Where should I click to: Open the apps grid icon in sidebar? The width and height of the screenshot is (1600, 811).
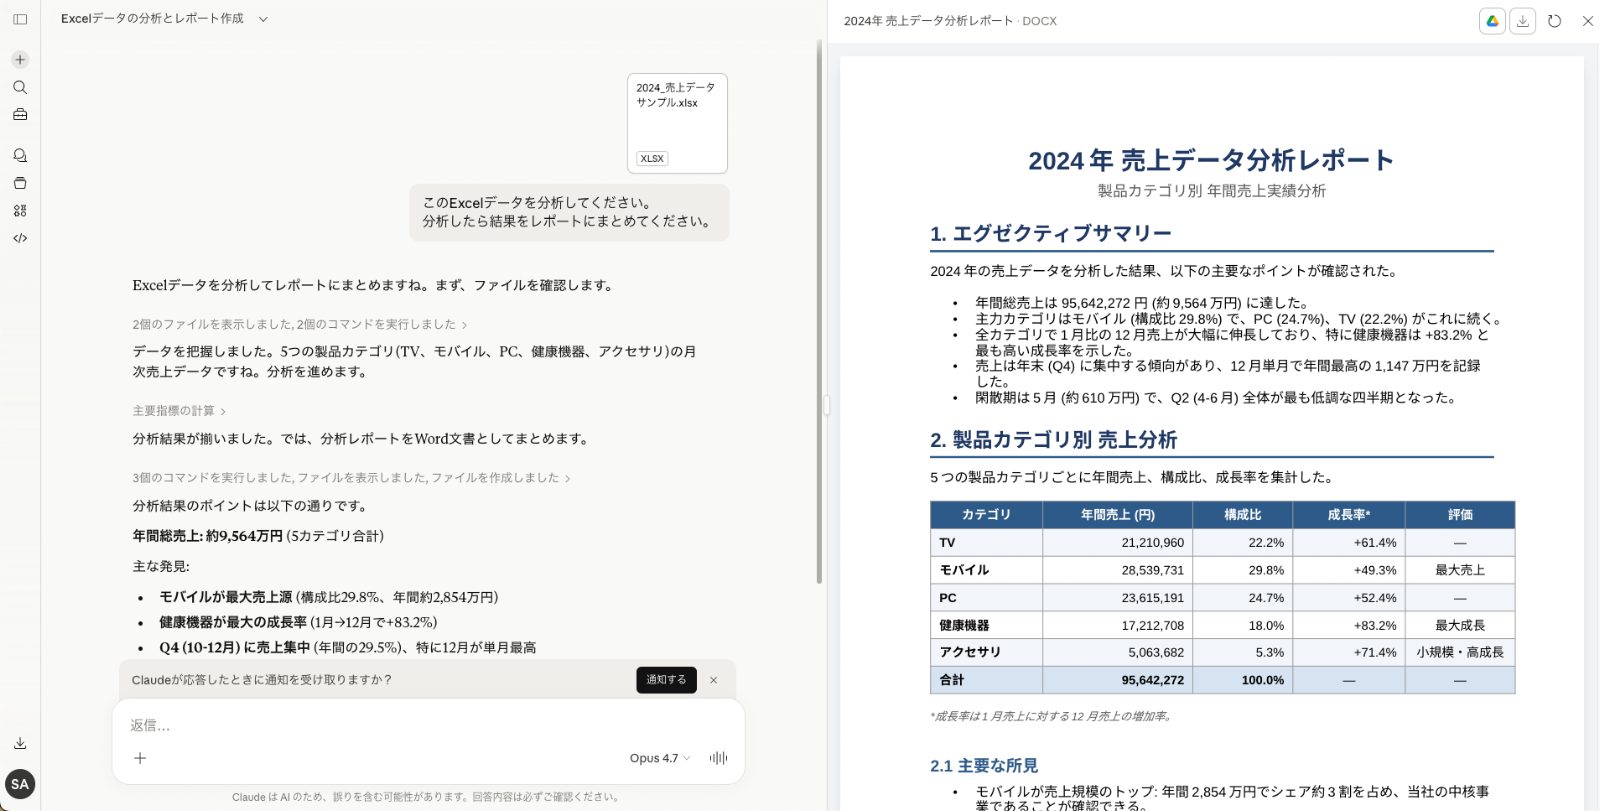tap(20, 211)
